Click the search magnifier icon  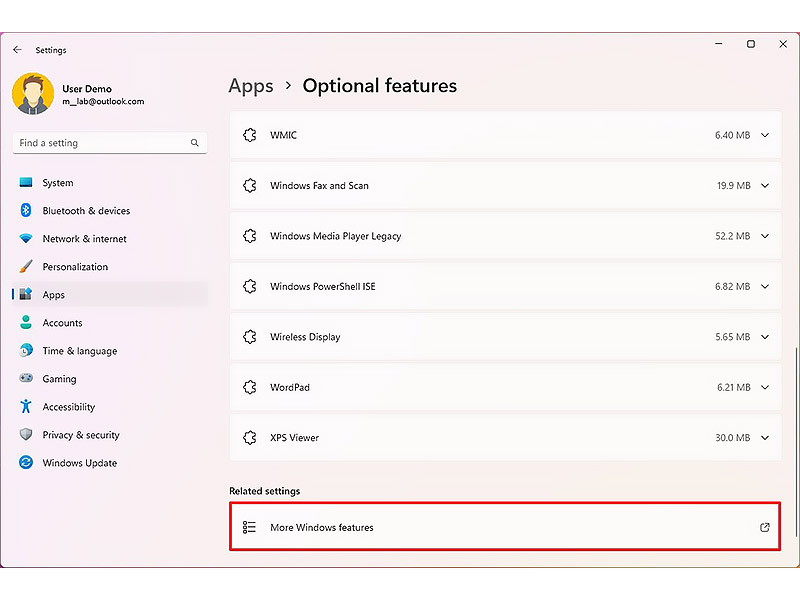(x=194, y=143)
